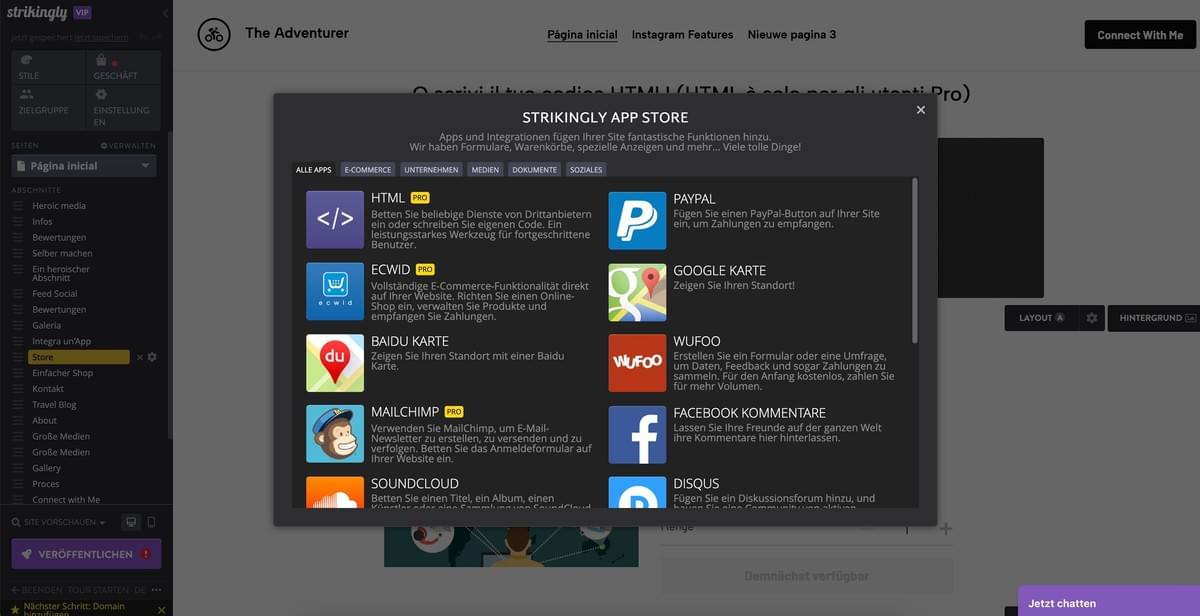The width and height of the screenshot is (1200, 616).
Task: Select the Feed Social section
Action: click(x=55, y=294)
